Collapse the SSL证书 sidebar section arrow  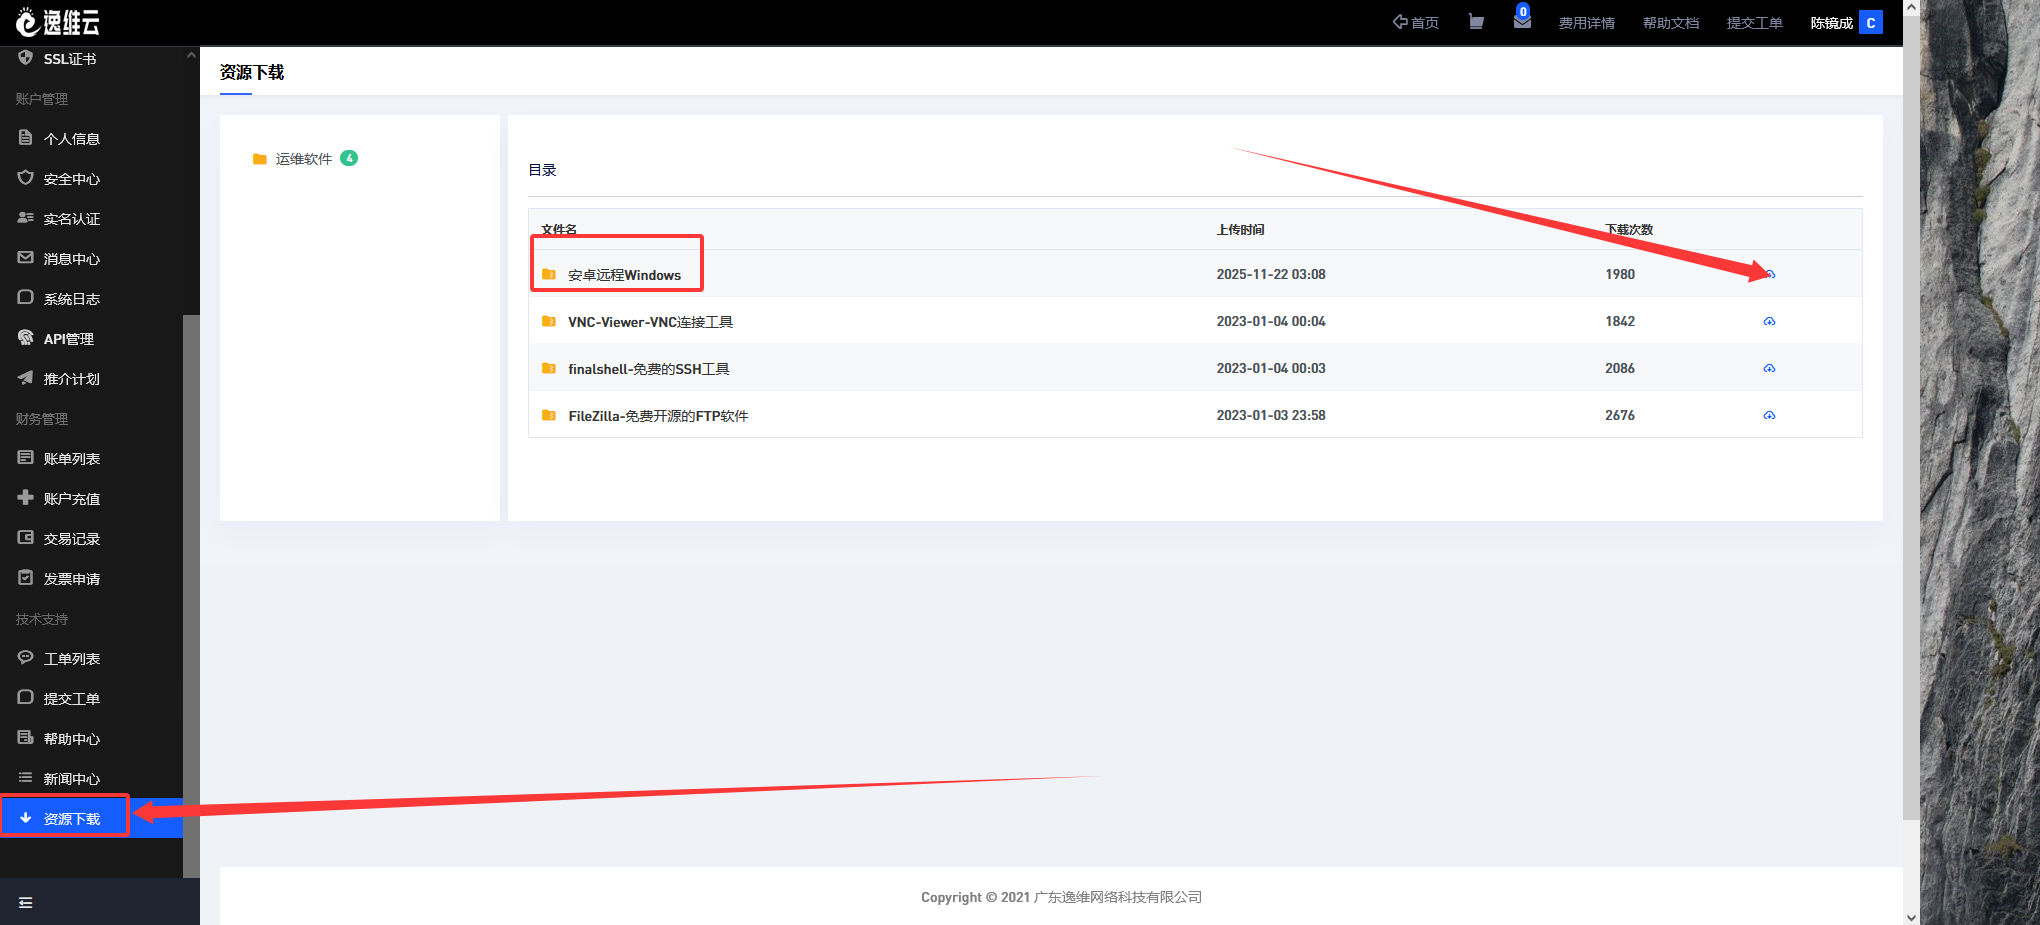click(191, 56)
